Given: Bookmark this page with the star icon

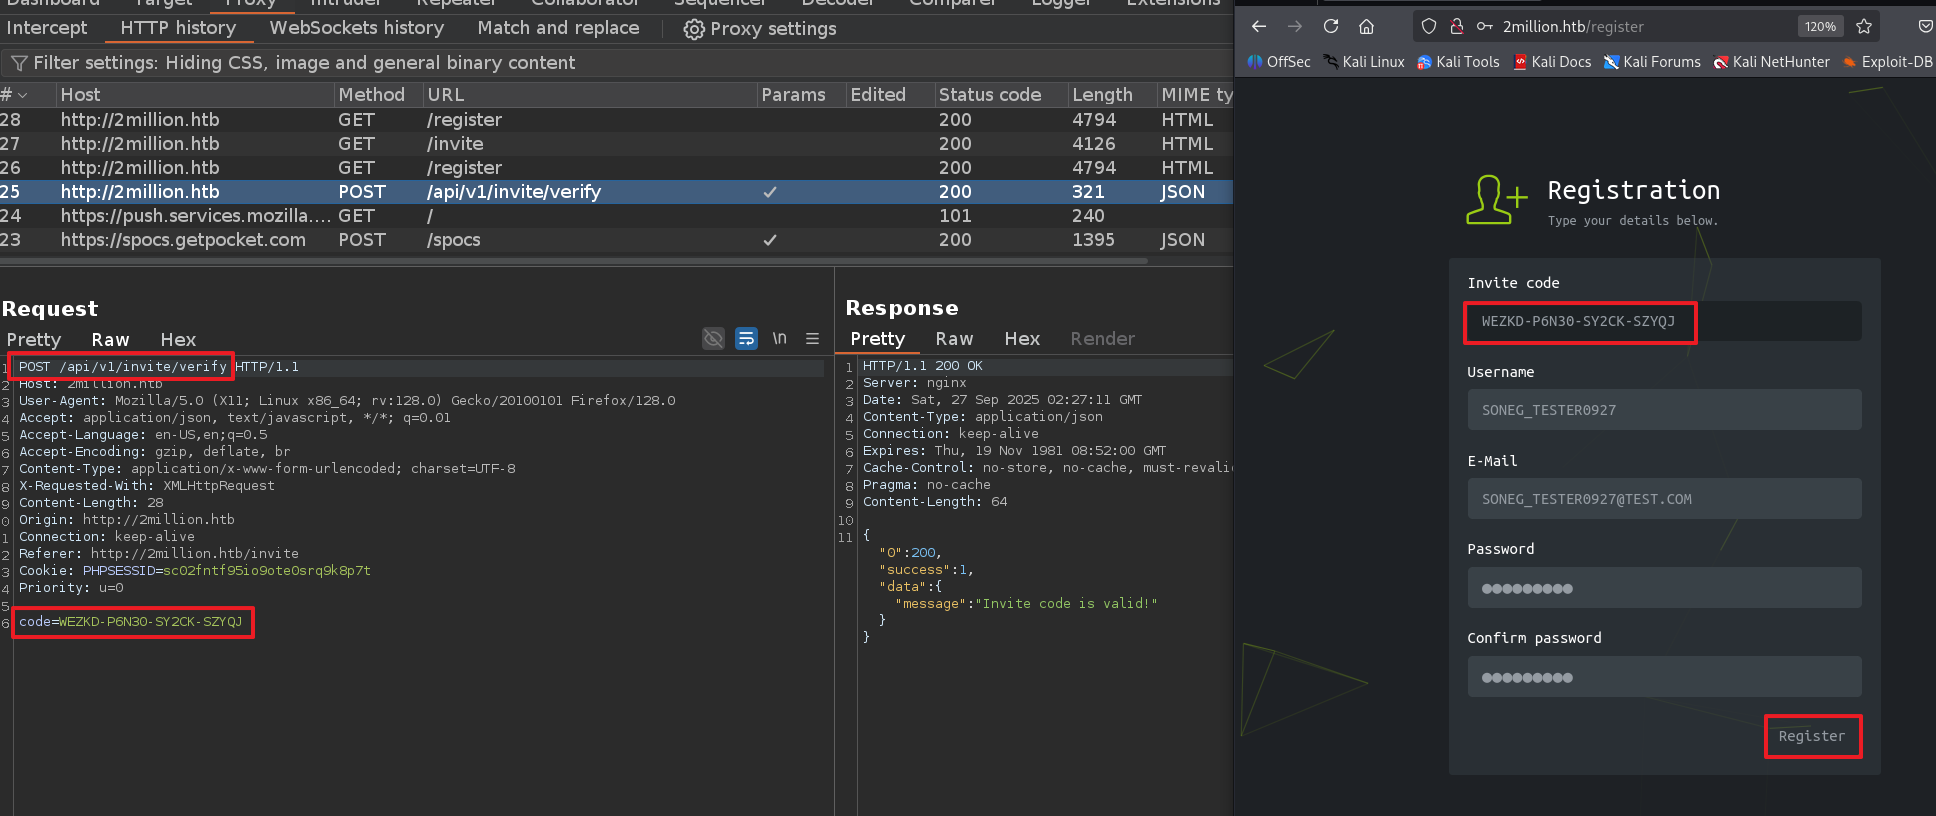Looking at the screenshot, I should click(x=1864, y=27).
